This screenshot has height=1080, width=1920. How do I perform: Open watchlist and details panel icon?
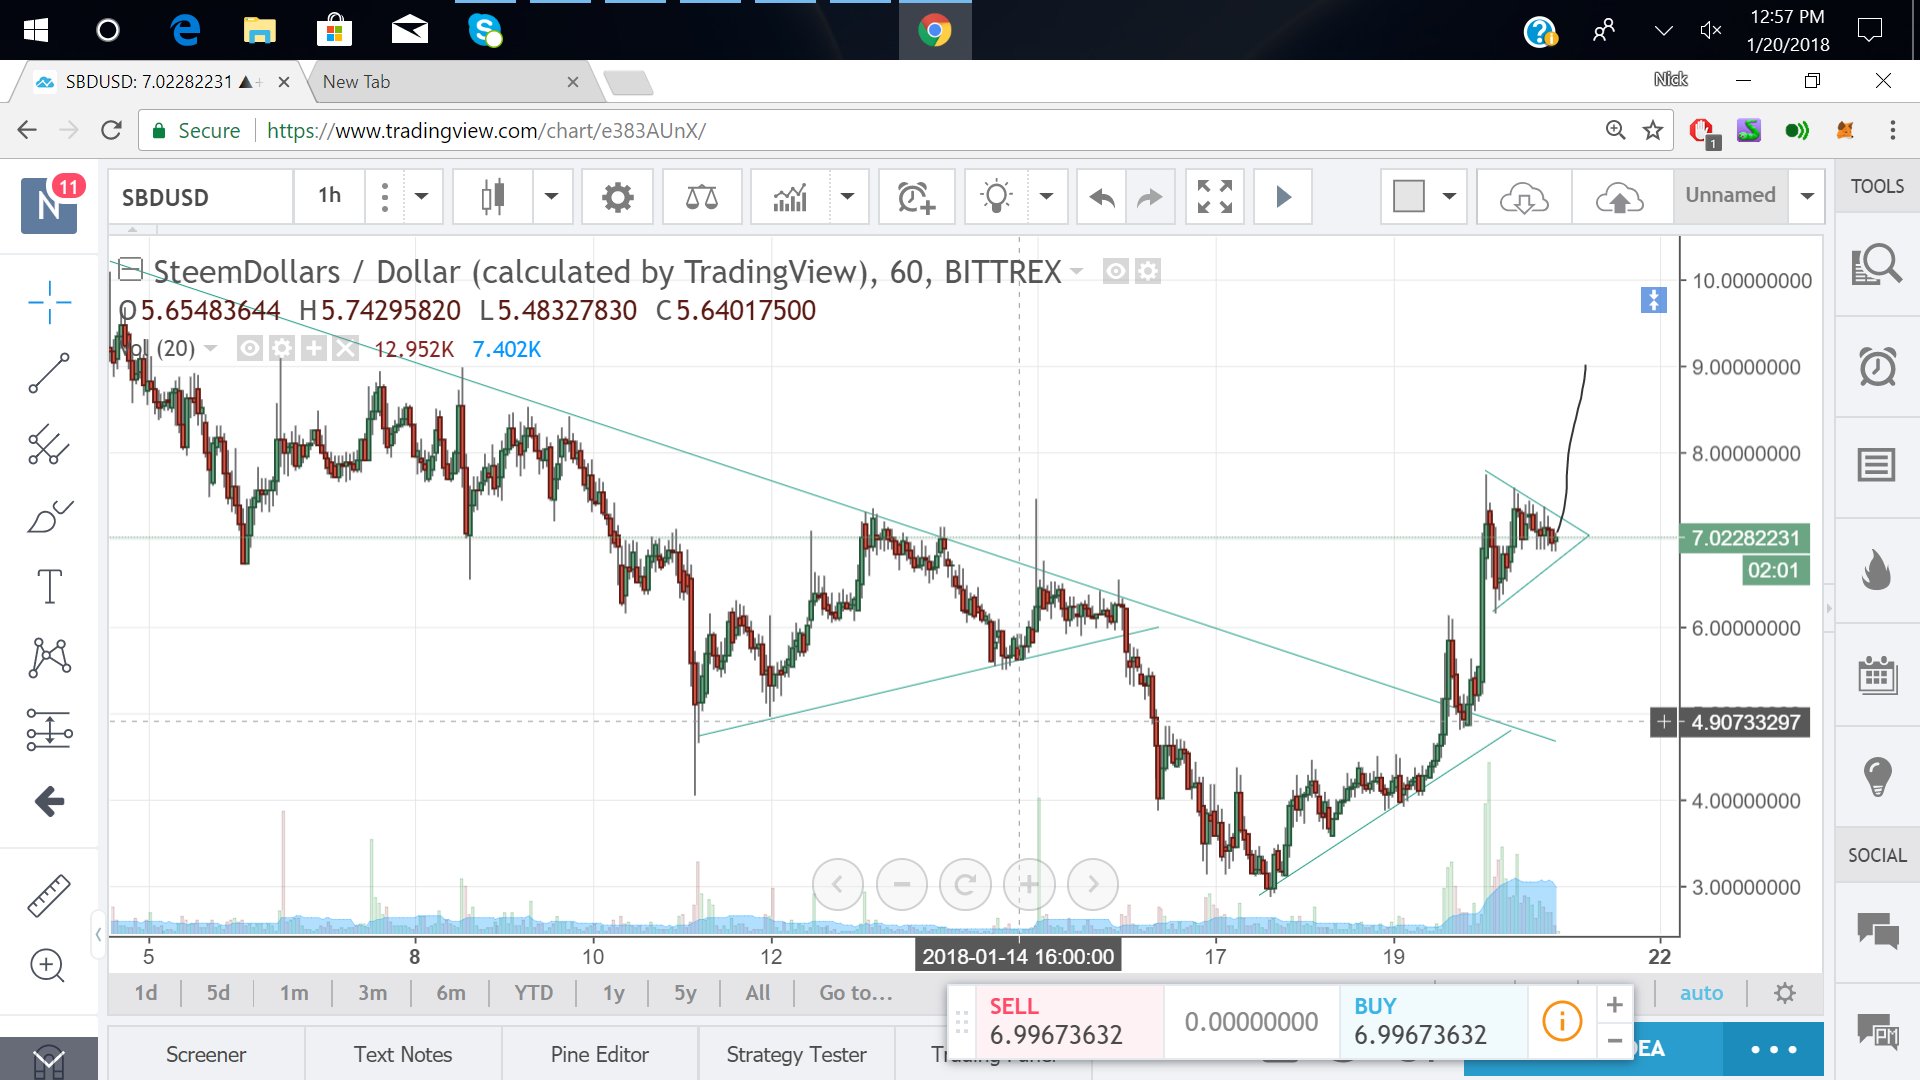1877,265
